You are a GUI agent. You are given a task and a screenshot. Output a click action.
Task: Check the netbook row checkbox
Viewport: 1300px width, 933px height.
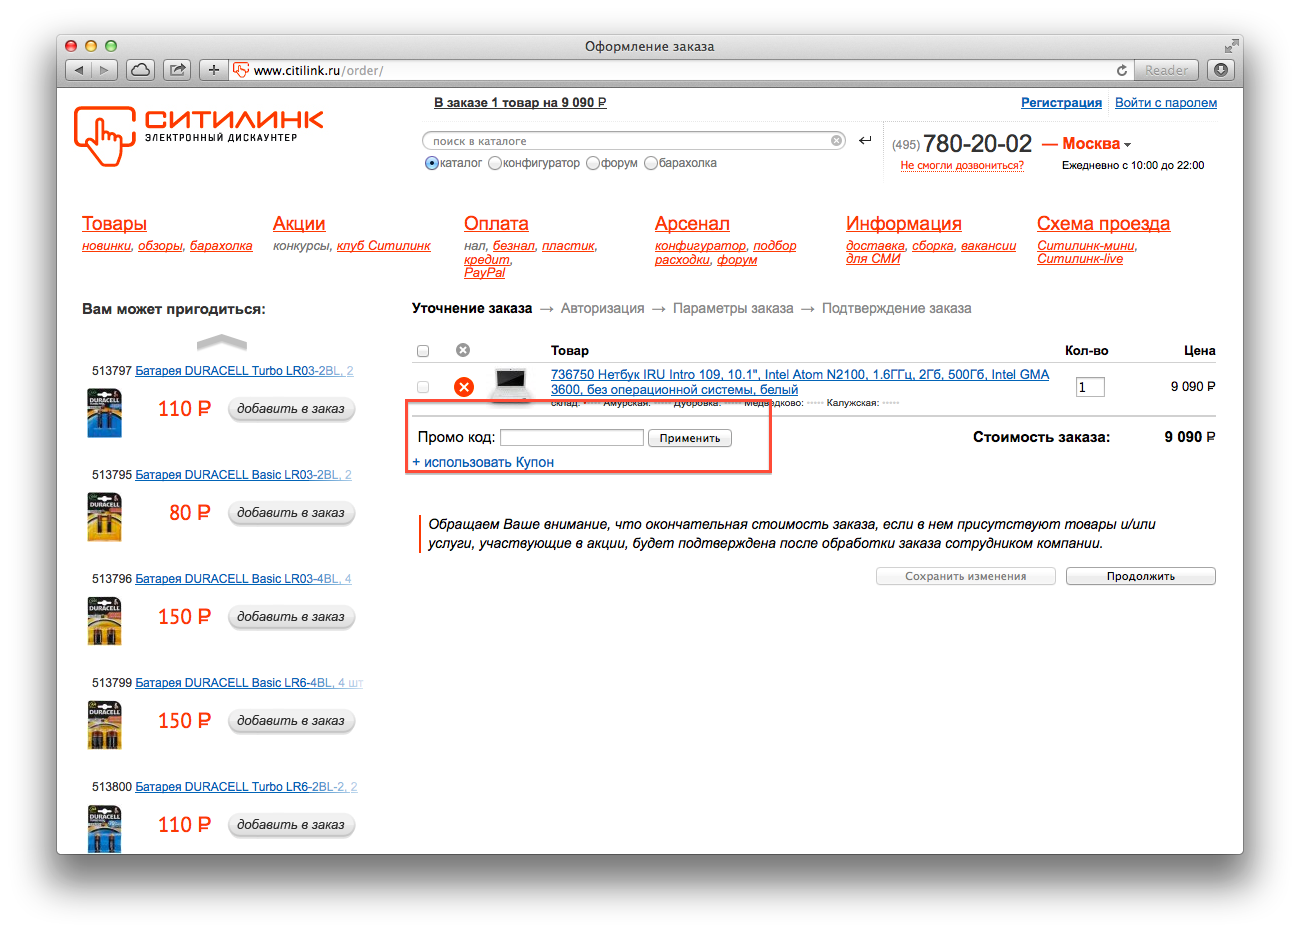point(423,387)
